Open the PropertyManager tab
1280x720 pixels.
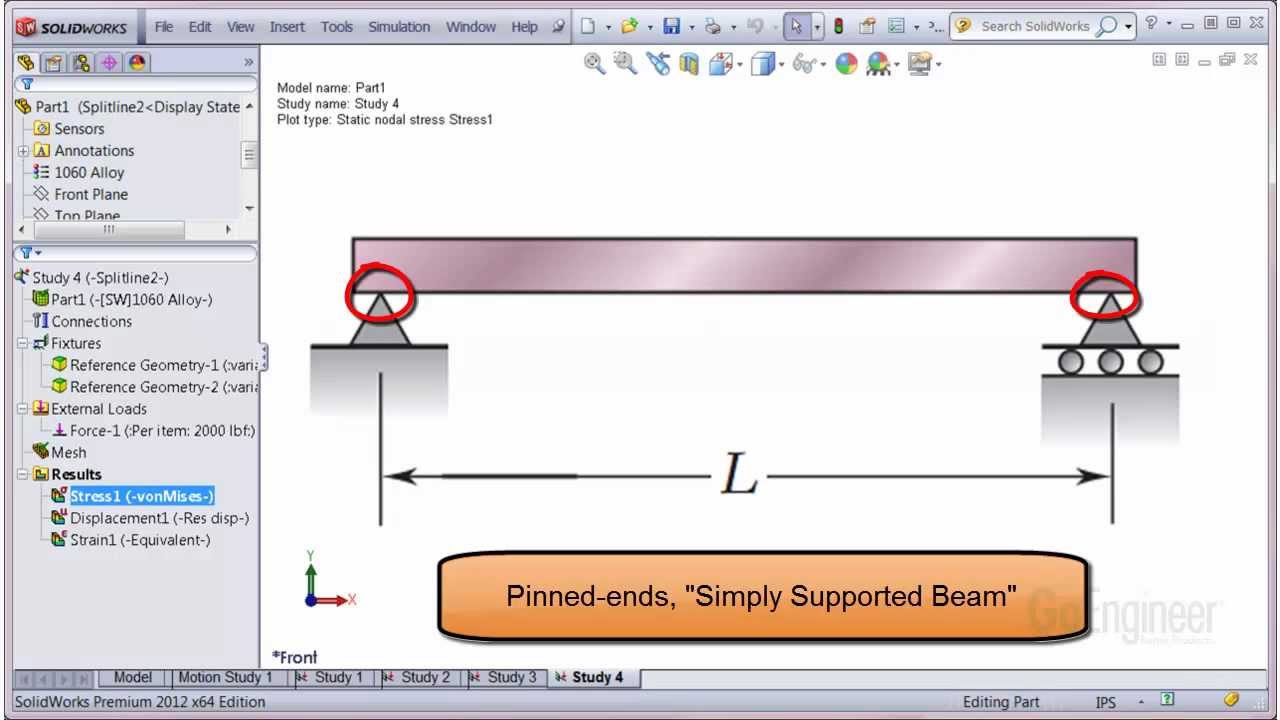(53, 62)
